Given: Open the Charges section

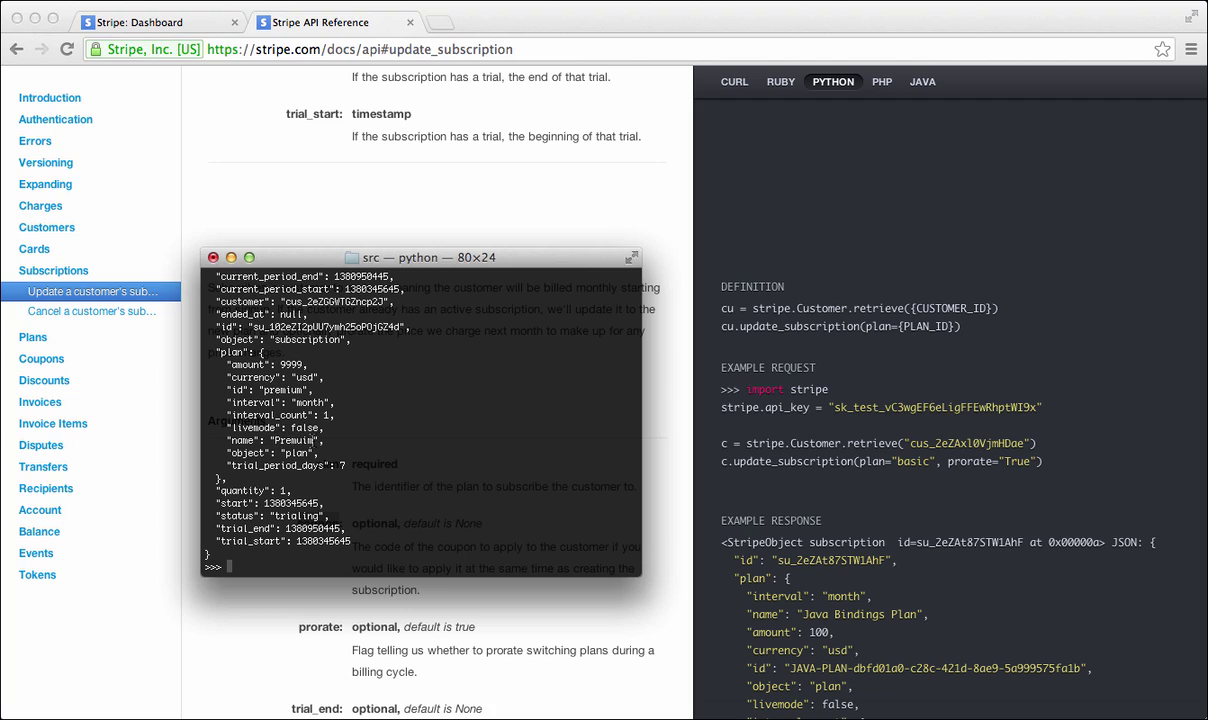Looking at the screenshot, I should click(x=40, y=206).
